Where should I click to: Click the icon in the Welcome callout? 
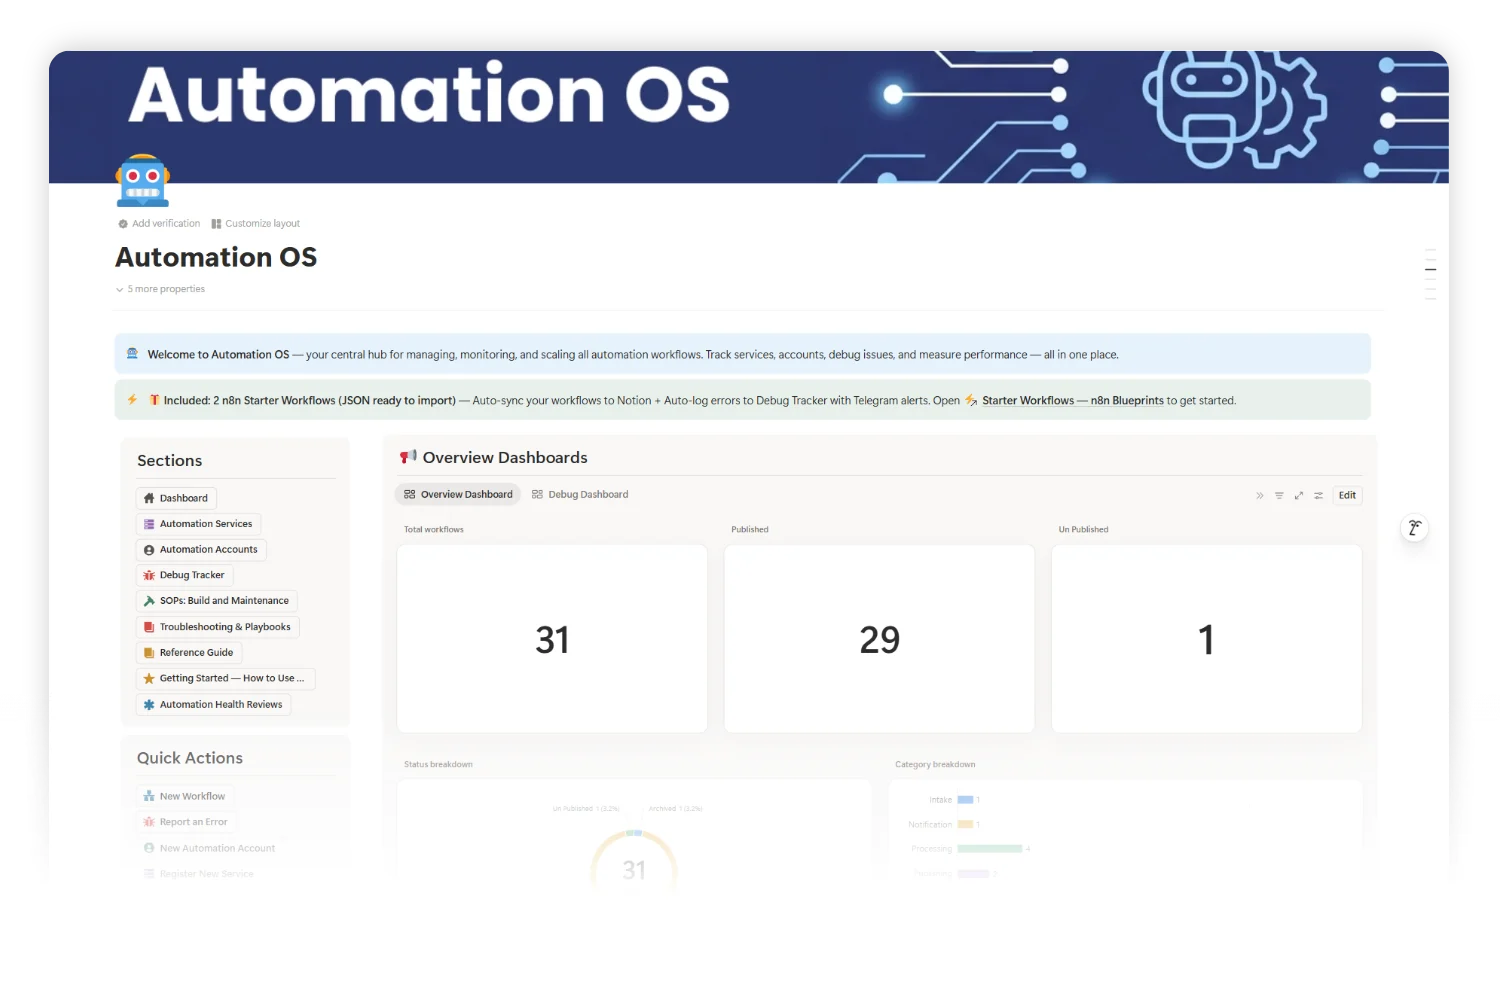(132, 354)
